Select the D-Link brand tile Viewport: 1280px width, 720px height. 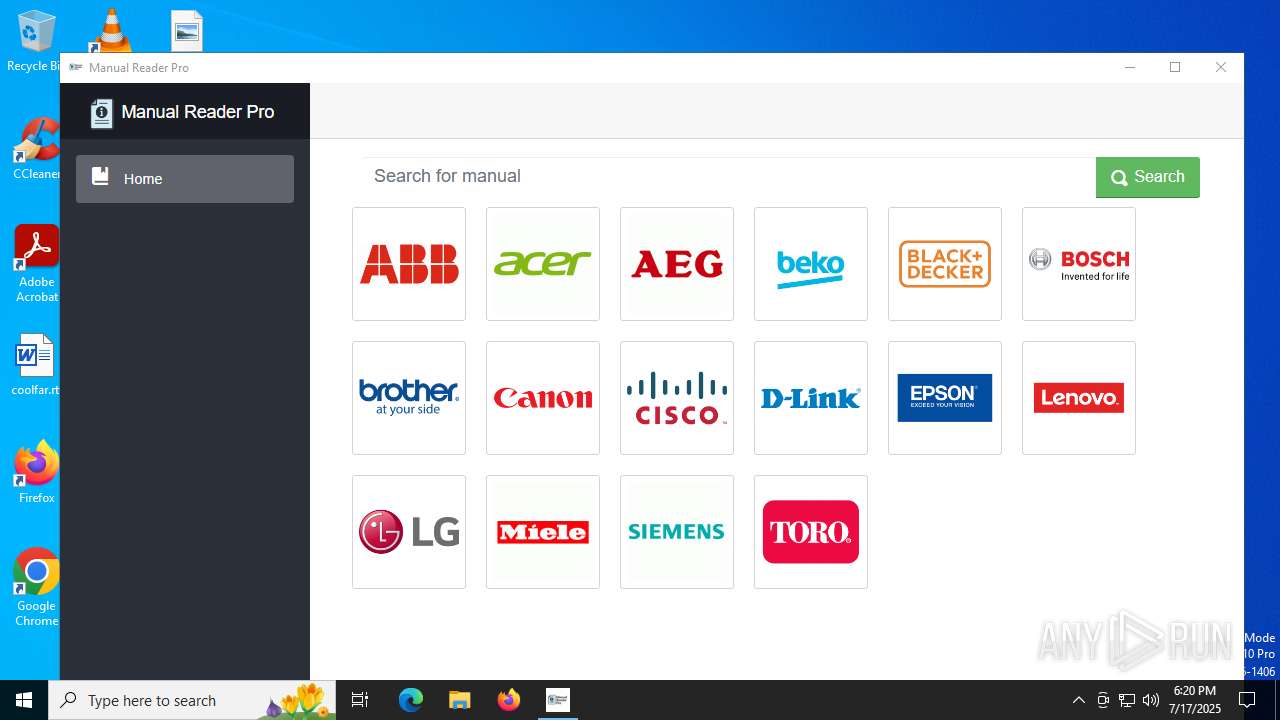pyautogui.click(x=811, y=398)
